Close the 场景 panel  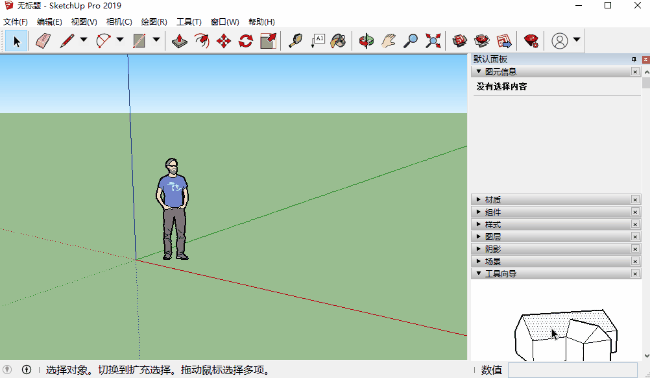pos(635,262)
